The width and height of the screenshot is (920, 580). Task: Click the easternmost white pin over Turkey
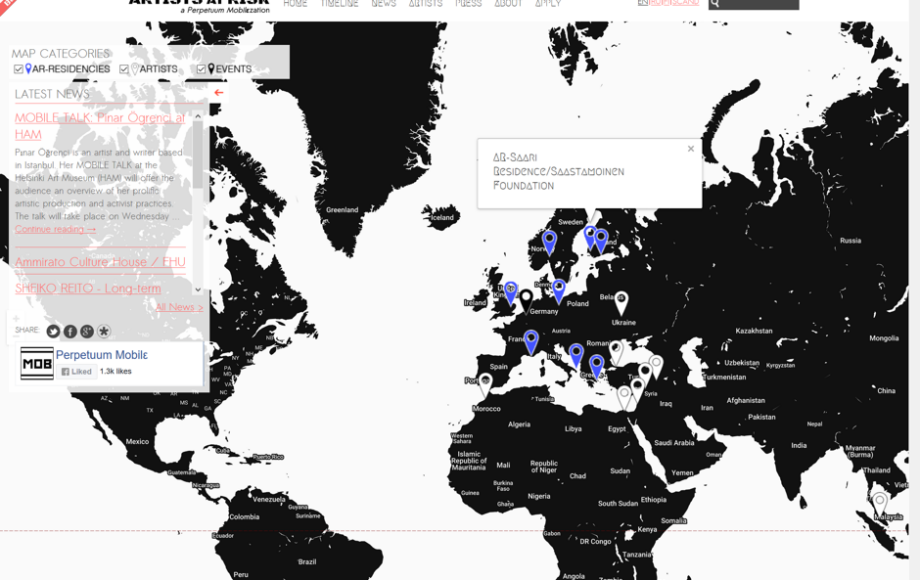(x=656, y=367)
